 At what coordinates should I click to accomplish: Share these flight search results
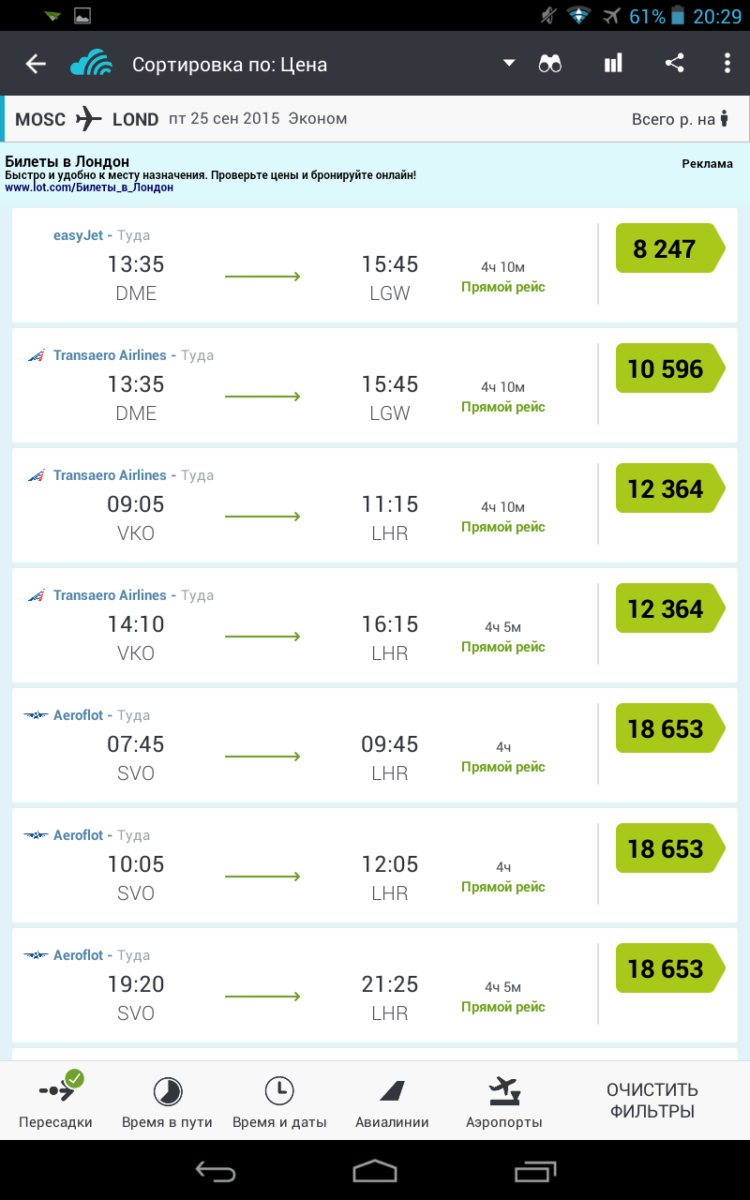click(675, 64)
